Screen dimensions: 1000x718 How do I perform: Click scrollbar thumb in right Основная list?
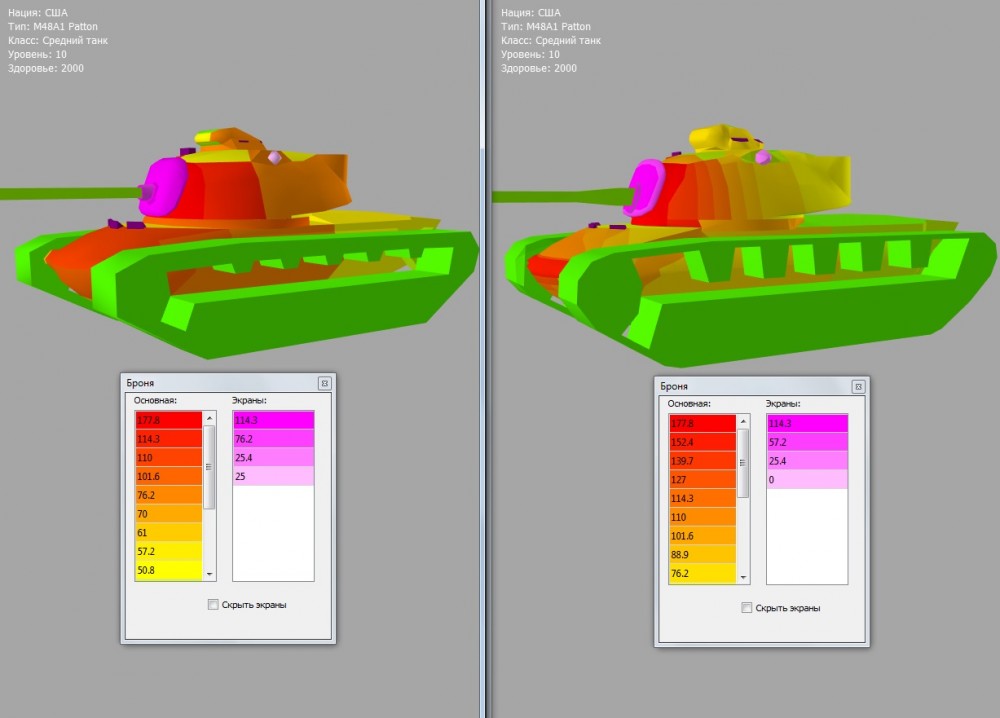tap(743, 463)
